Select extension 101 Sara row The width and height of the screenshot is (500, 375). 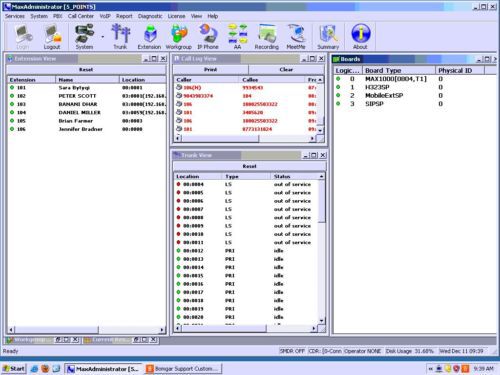(x=86, y=88)
